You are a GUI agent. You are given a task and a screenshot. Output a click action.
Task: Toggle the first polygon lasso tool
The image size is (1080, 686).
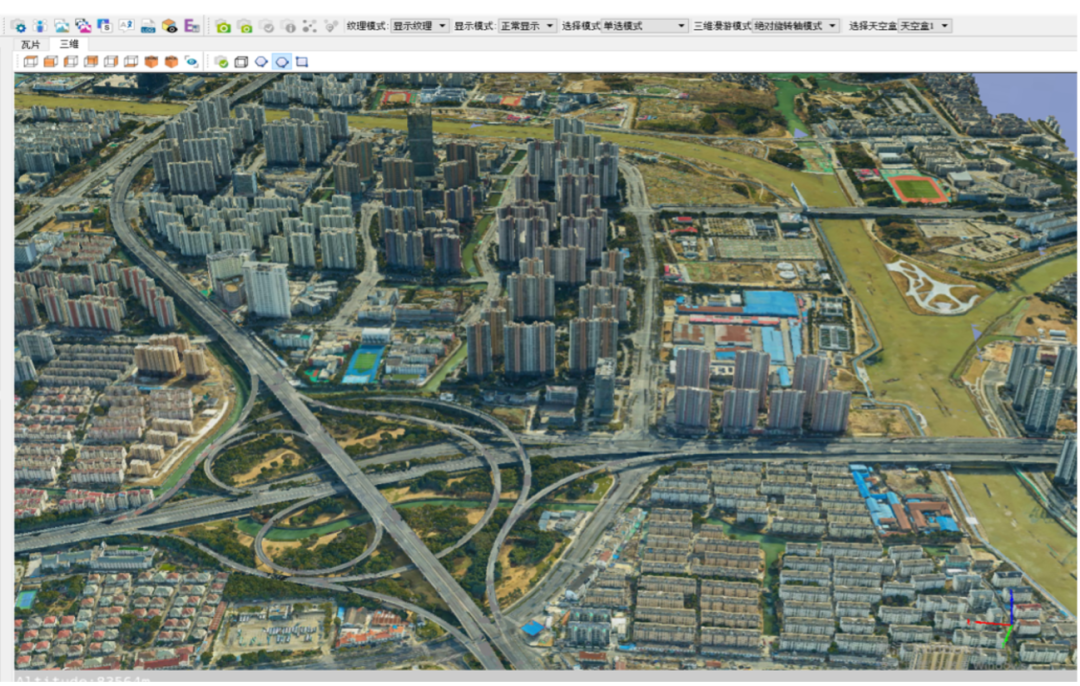pos(261,62)
